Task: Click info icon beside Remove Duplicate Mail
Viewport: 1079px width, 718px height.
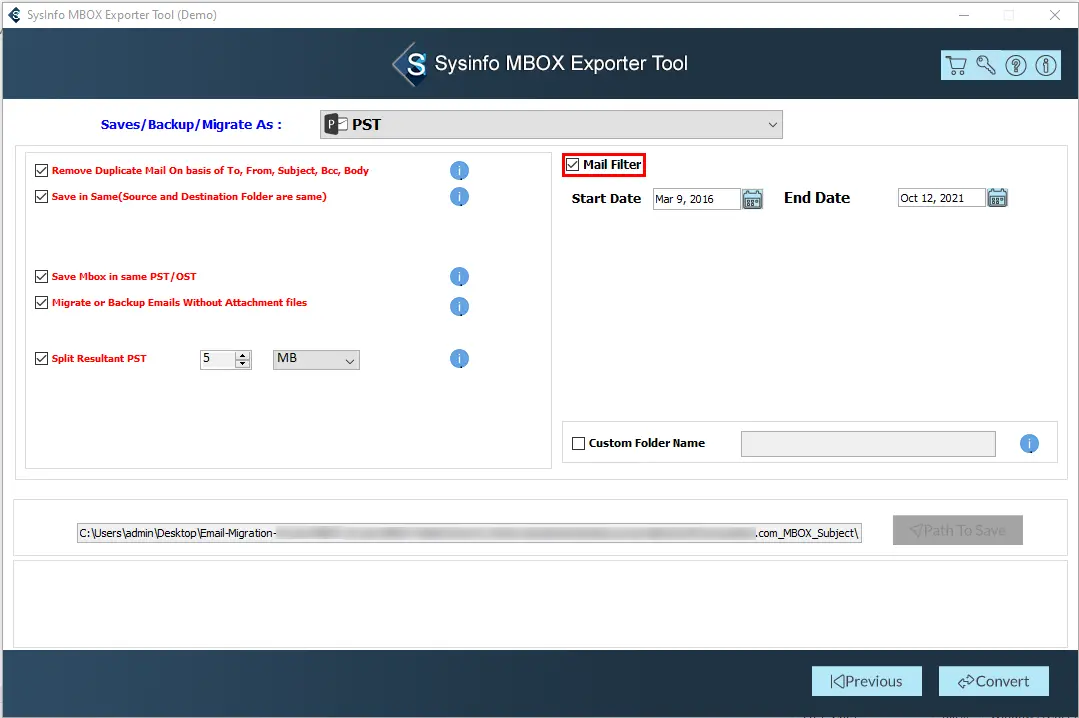Action: click(x=459, y=170)
